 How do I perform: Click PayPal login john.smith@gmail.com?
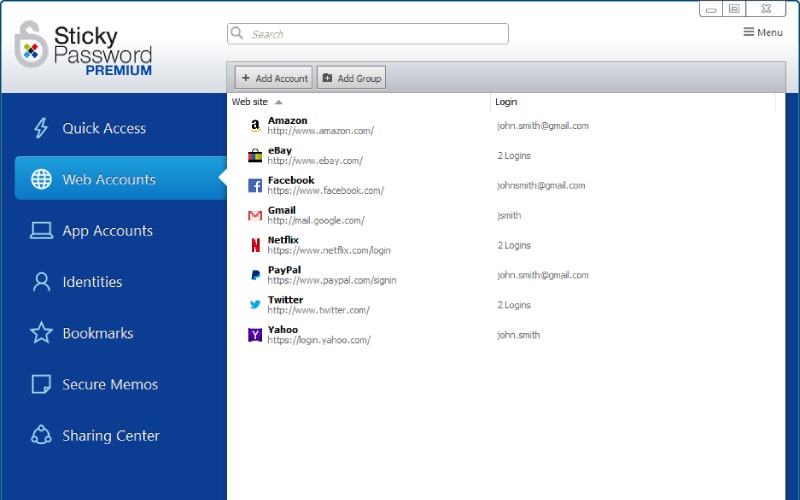tap(543, 275)
